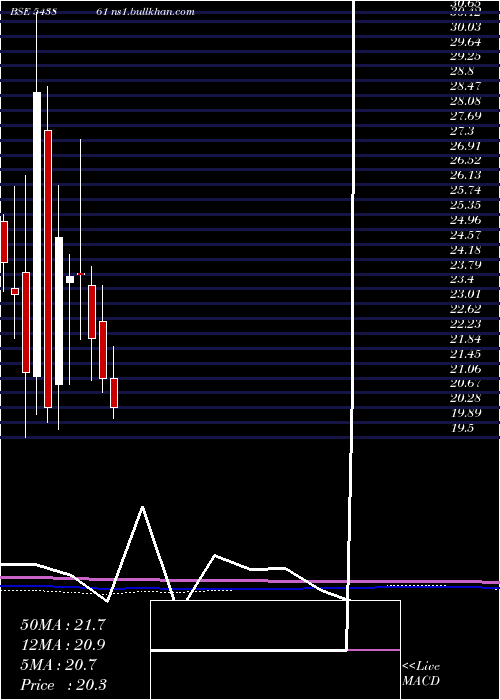The height and width of the screenshot is (700, 500).
Task: Click the 29.64 price axis label
Action: coord(466,42)
